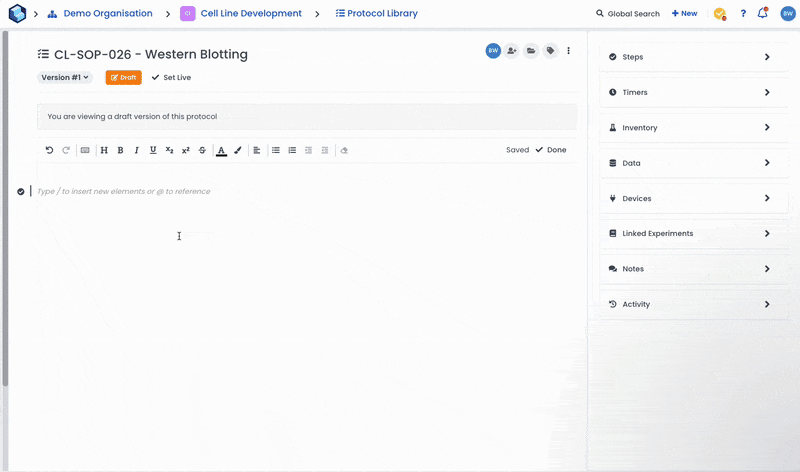The height and width of the screenshot is (472, 800).
Task: Click the Done button in editor
Action: [x=551, y=150]
